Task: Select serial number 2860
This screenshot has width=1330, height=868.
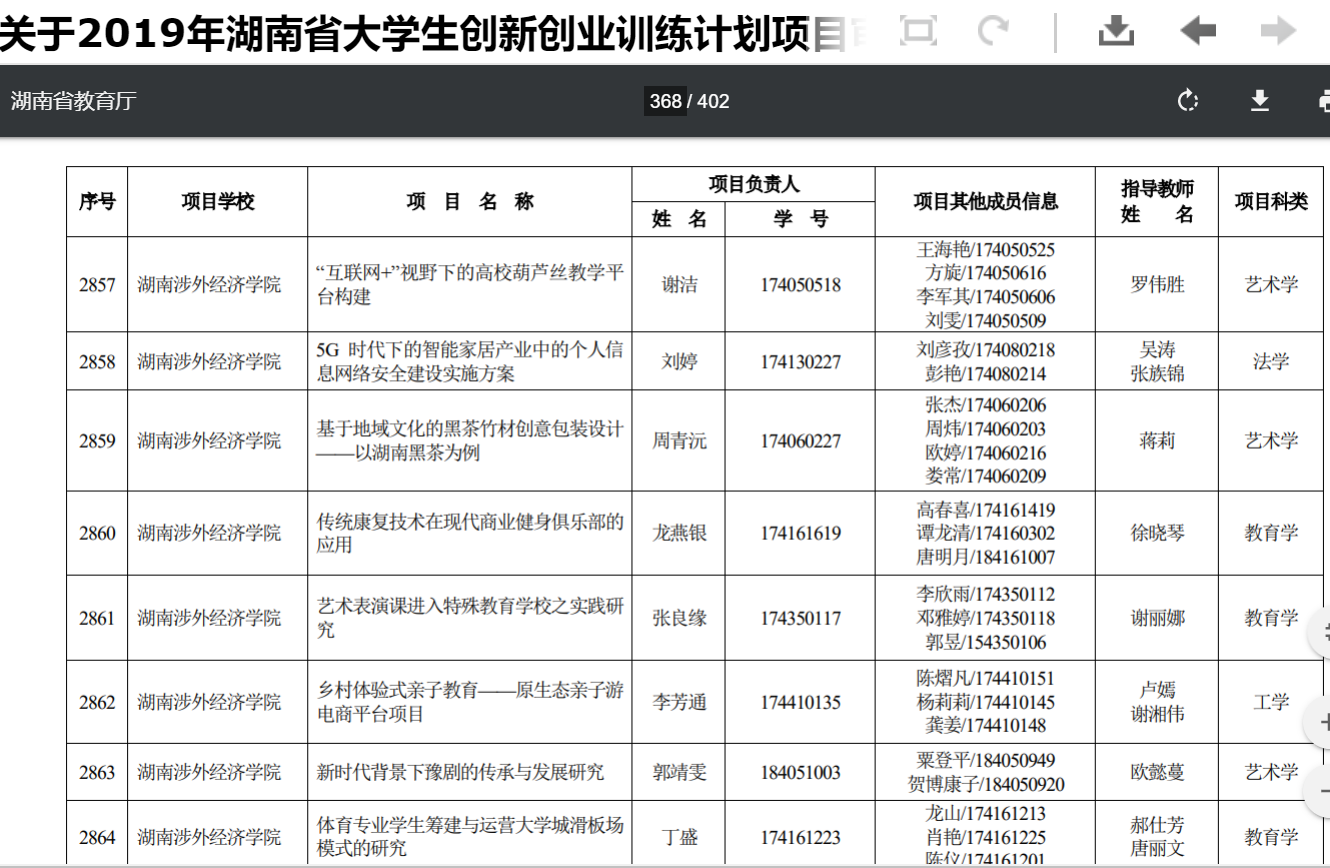Action: tap(97, 534)
